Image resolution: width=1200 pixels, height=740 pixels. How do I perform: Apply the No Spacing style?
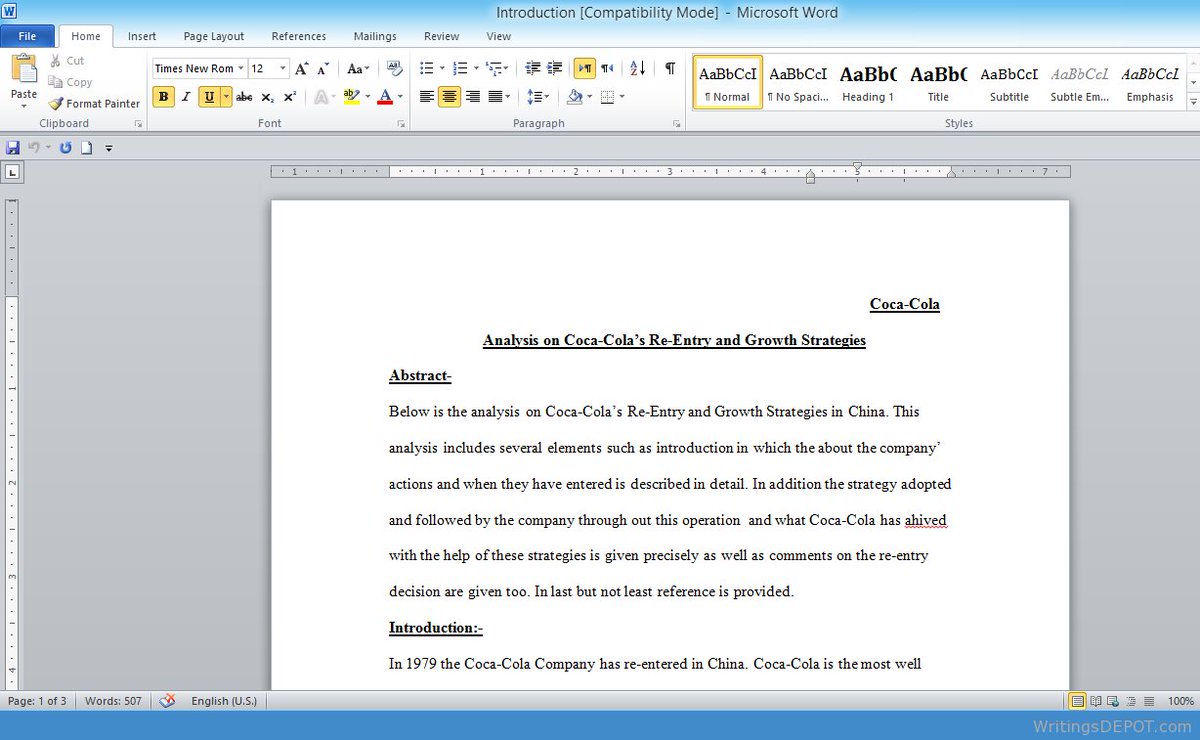coord(798,82)
